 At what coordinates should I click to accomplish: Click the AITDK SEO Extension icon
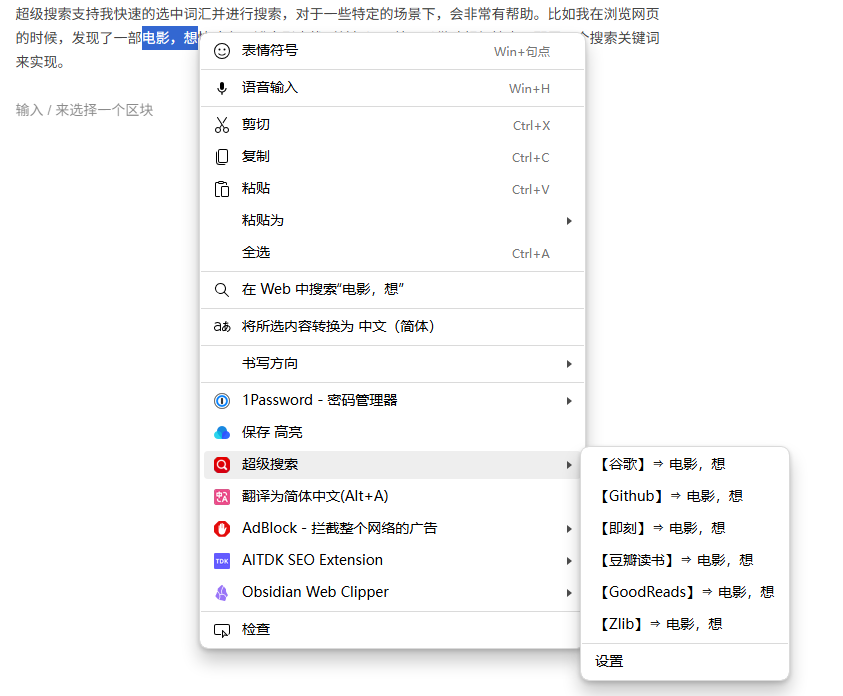tap(221, 560)
